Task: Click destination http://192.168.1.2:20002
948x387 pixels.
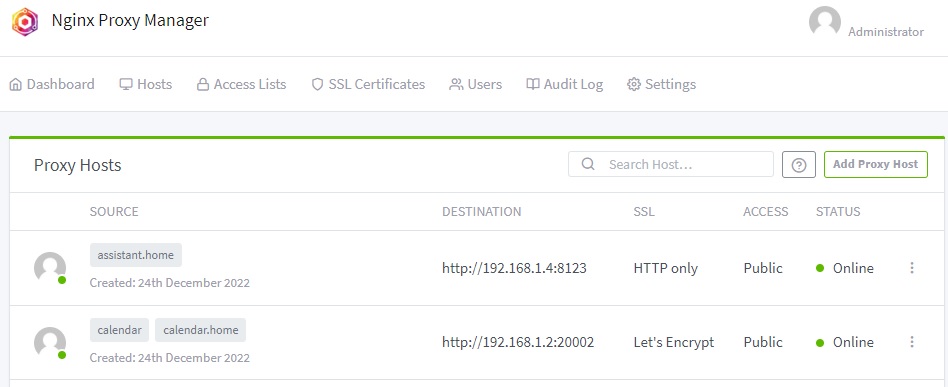Action: (518, 342)
